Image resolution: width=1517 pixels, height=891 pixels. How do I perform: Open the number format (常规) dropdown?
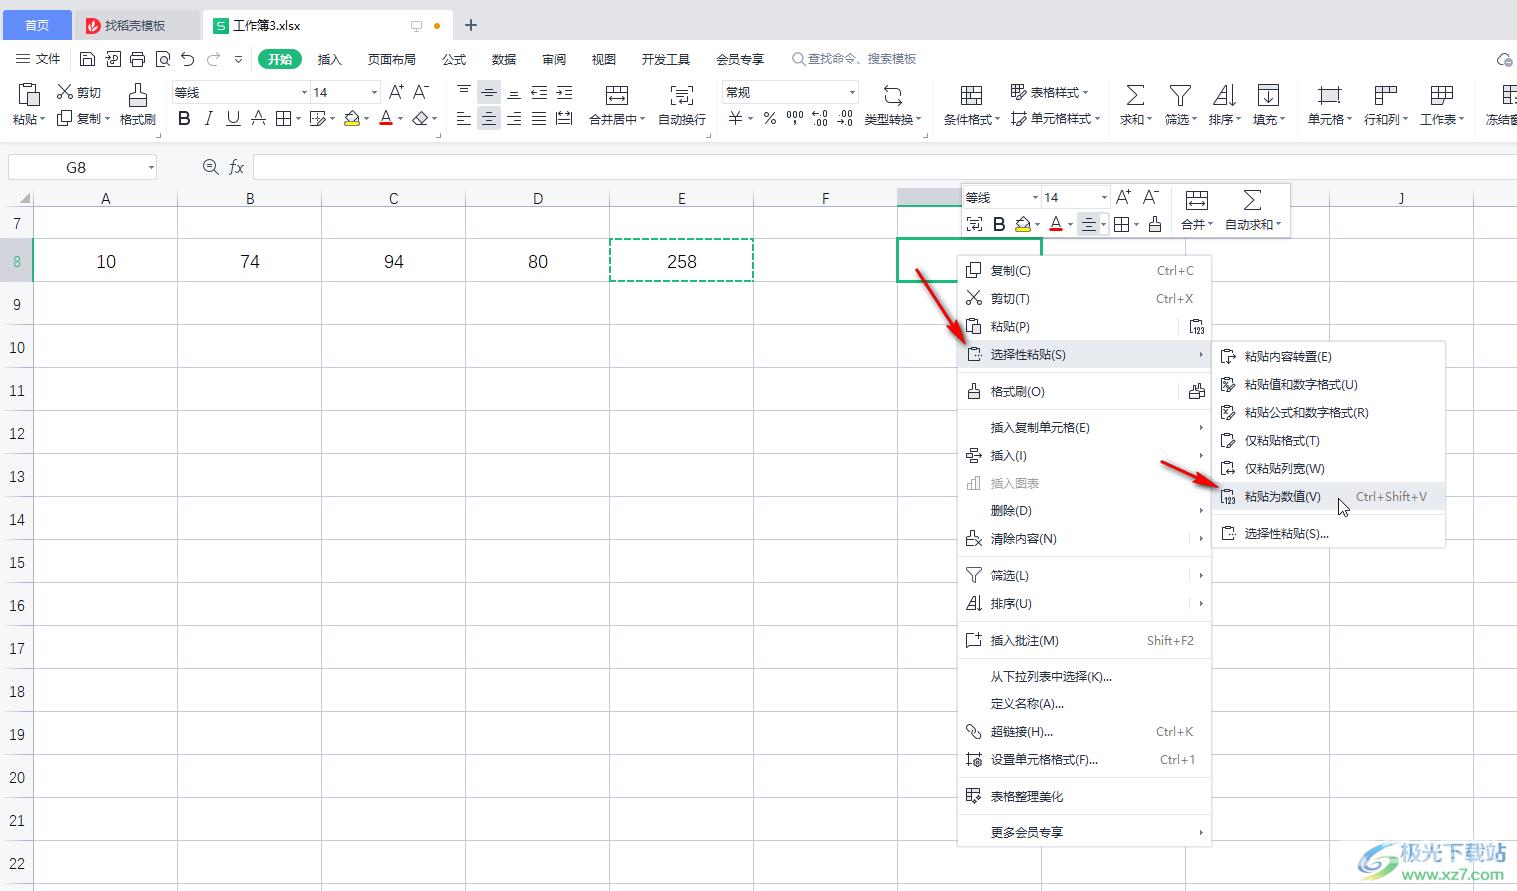tap(852, 92)
